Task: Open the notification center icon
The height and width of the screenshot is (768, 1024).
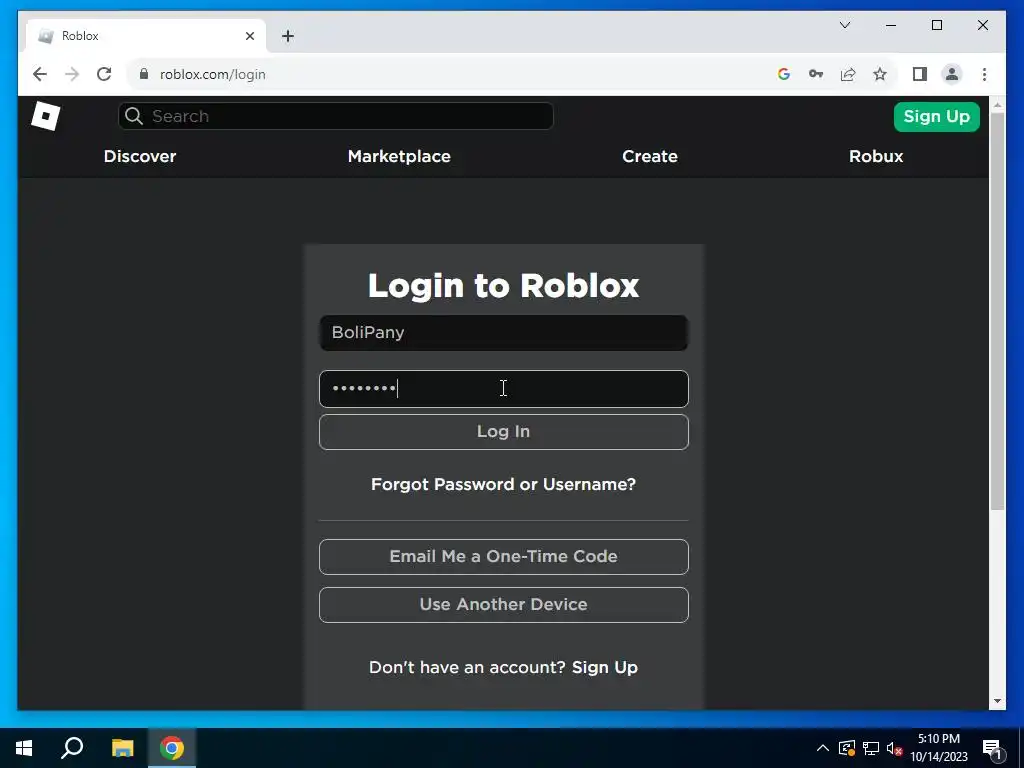Action: point(992,749)
